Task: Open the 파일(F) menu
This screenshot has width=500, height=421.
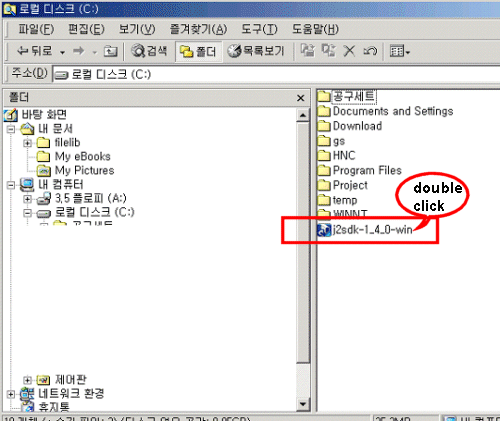Action: 36,29
